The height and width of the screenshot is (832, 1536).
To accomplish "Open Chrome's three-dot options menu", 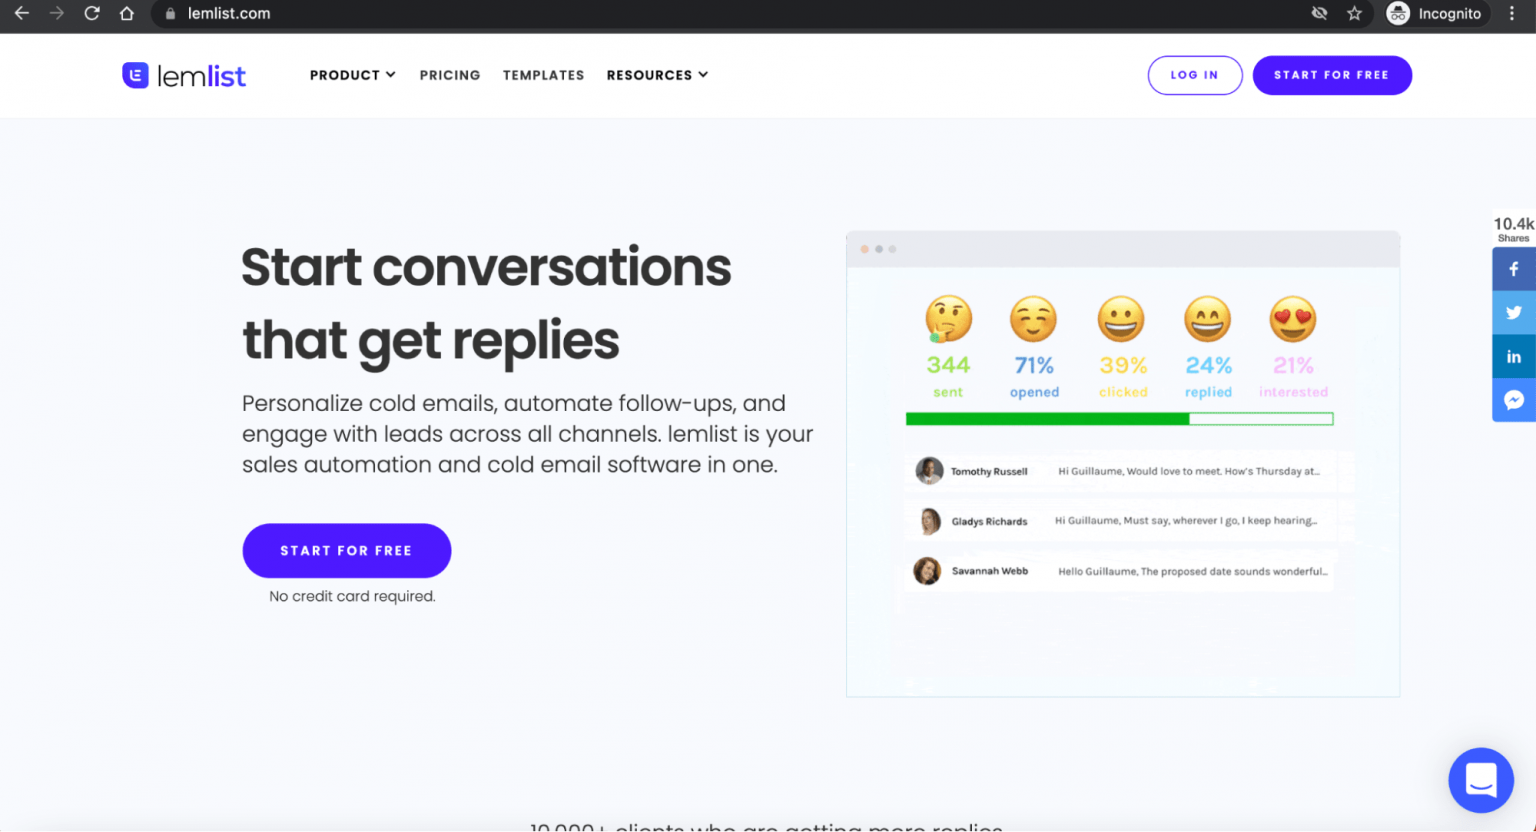I will click(1512, 13).
